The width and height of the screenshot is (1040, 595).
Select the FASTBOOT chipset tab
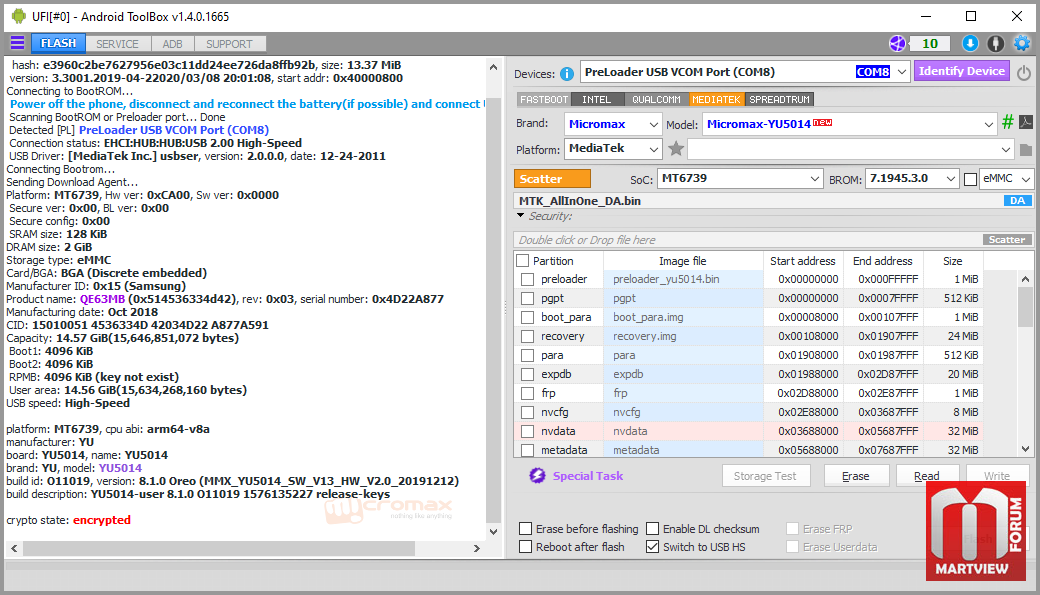pos(544,99)
